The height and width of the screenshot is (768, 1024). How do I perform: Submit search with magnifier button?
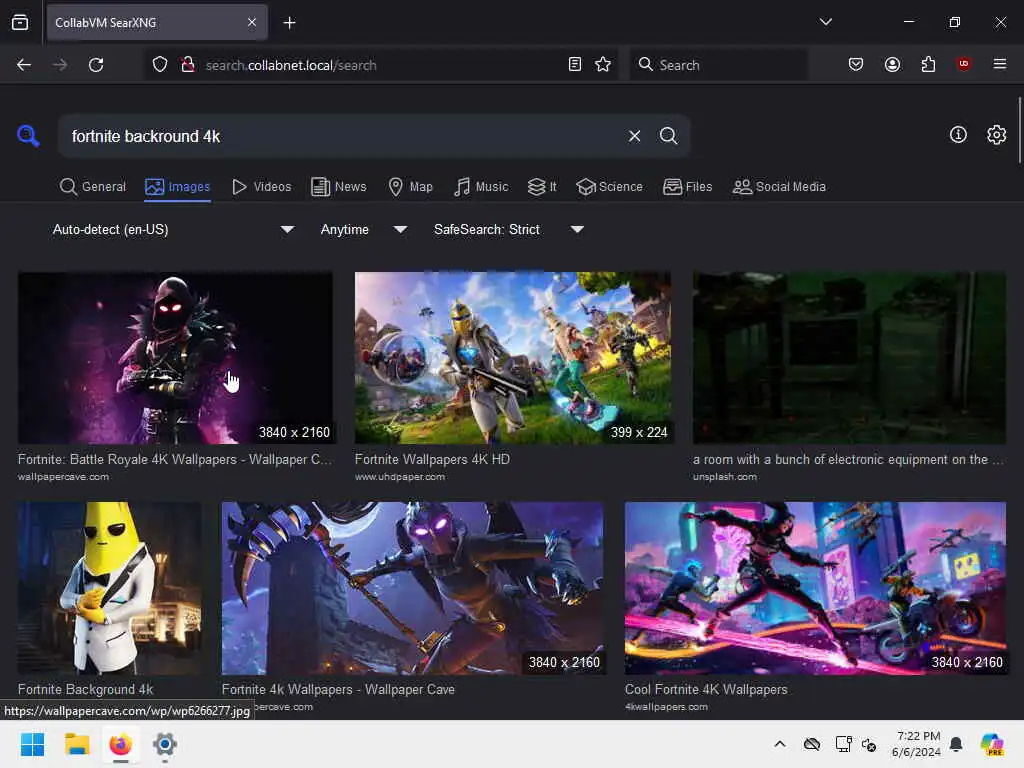pos(668,136)
